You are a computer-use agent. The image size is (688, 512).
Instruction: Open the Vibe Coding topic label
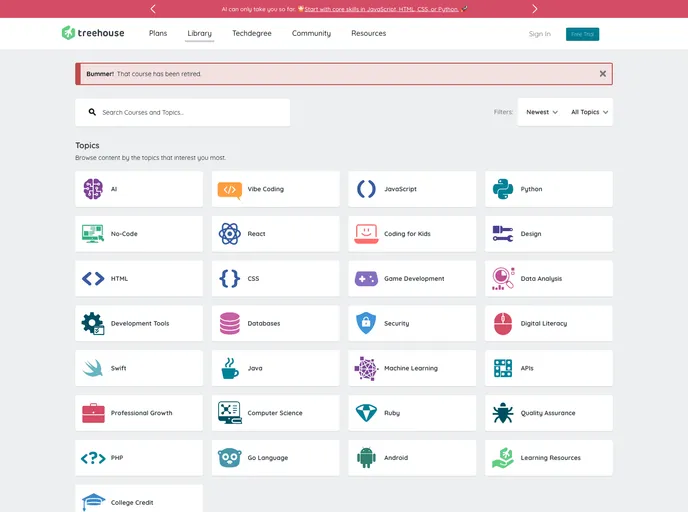coord(265,189)
